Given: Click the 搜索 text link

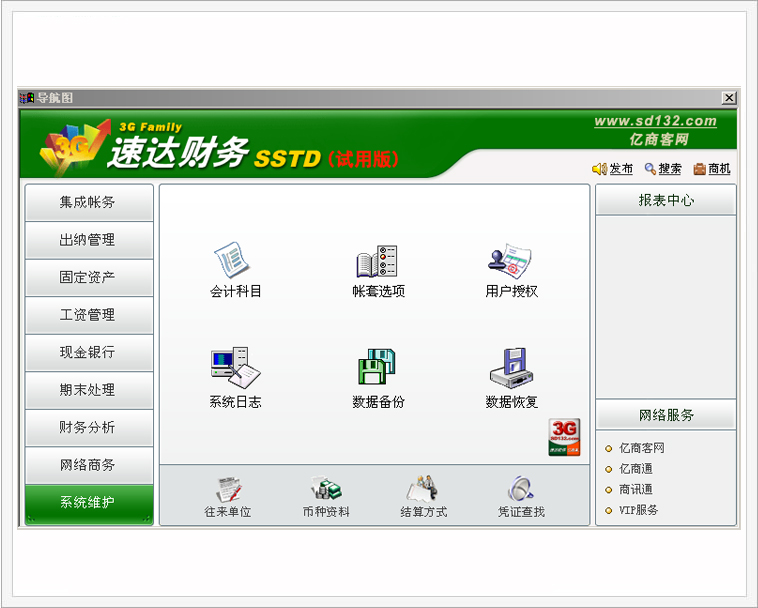Looking at the screenshot, I should 670,169.
